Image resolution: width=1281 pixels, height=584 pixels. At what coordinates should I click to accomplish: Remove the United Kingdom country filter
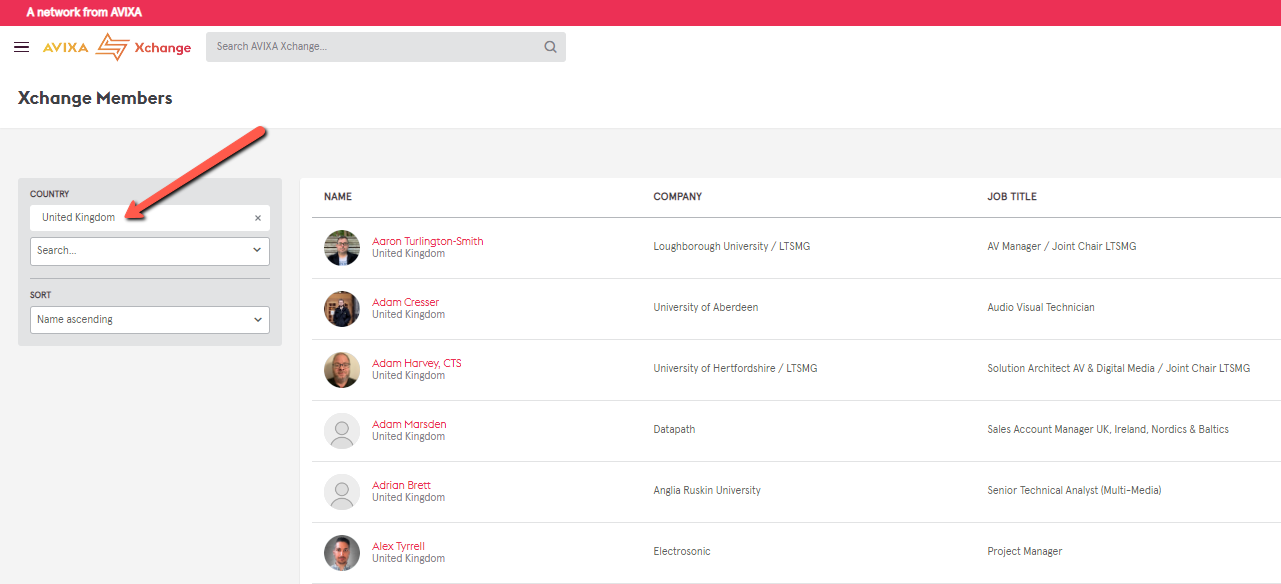[257, 218]
